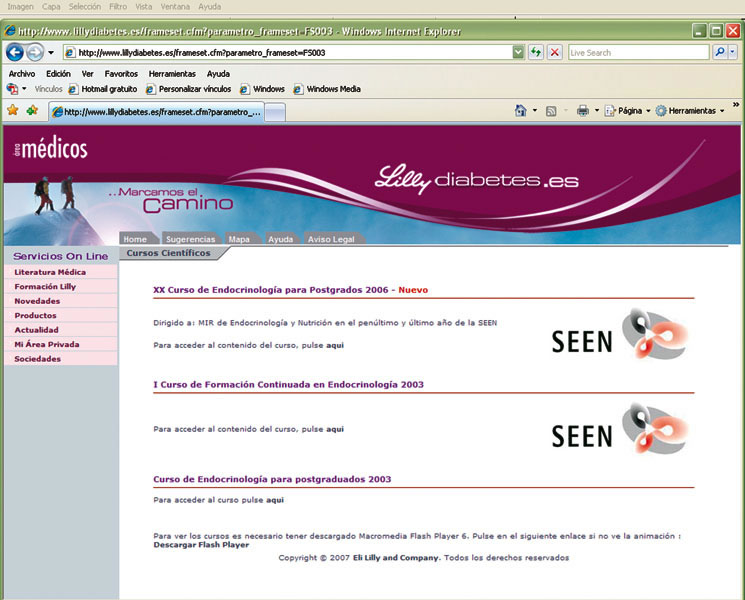This screenshot has width=745, height=600.
Task: Click the Eli Lilly and Company copyright text
Action: (x=397, y=558)
